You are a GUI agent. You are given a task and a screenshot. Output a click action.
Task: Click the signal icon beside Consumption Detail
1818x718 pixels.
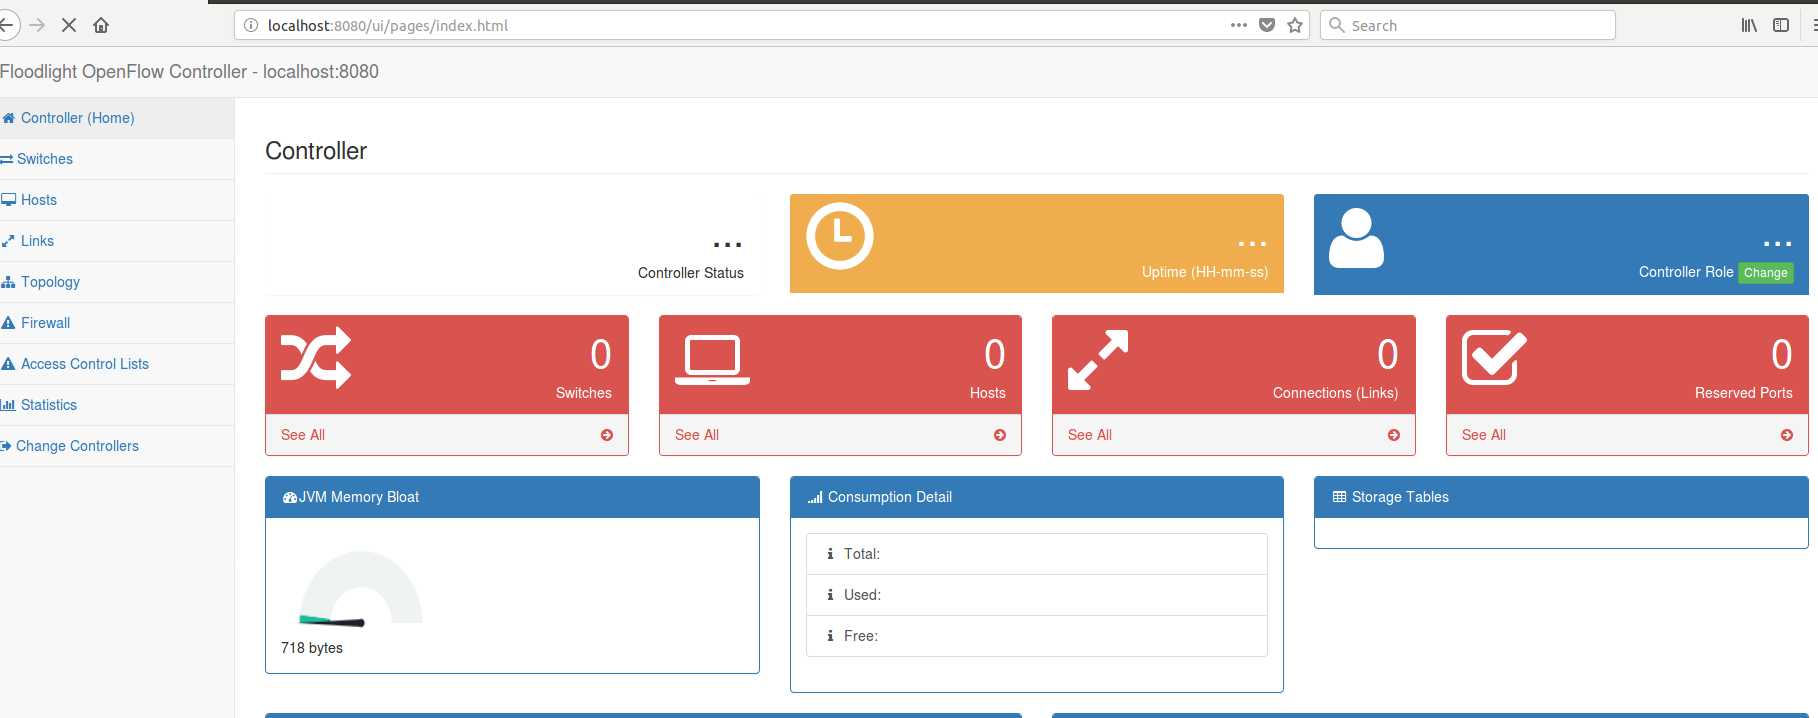(815, 497)
